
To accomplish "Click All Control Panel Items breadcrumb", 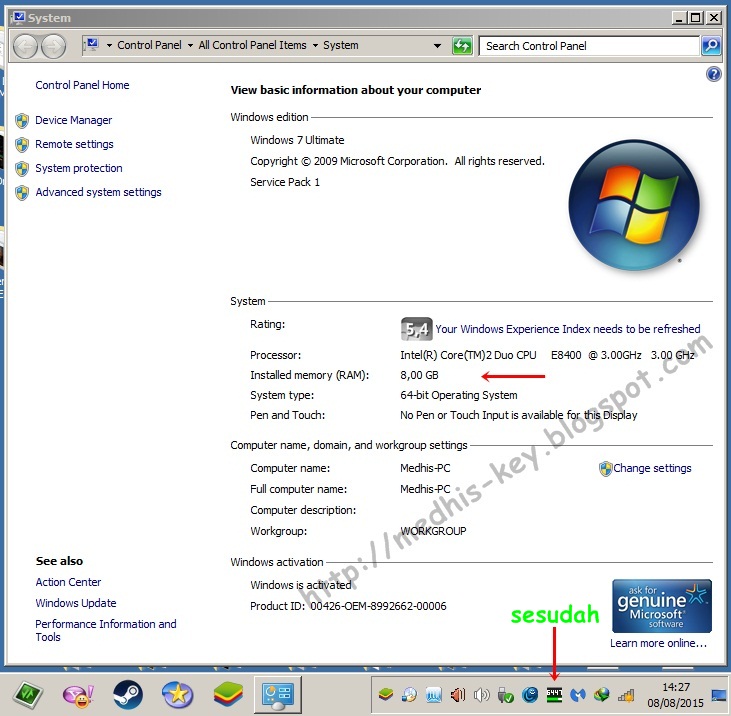I will click(x=252, y=45).
